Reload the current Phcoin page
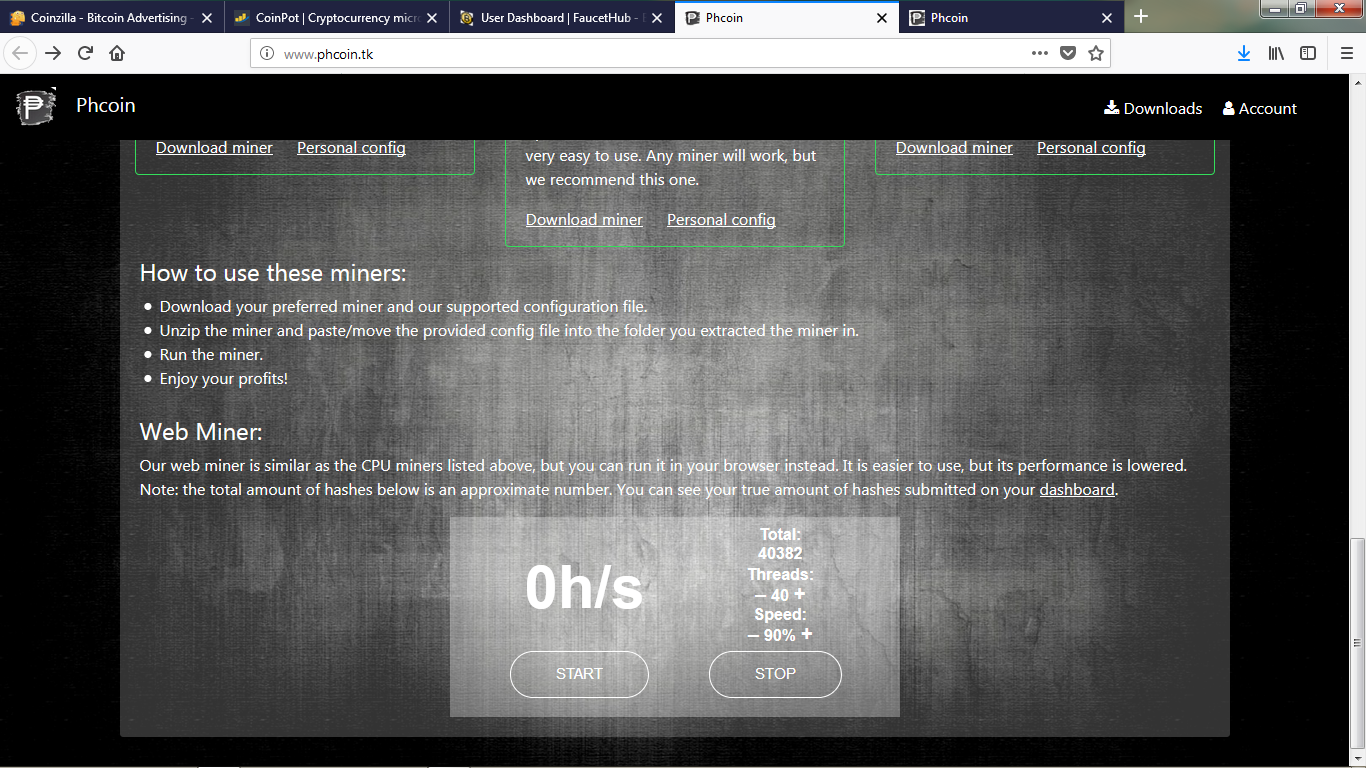 [85, 54]
